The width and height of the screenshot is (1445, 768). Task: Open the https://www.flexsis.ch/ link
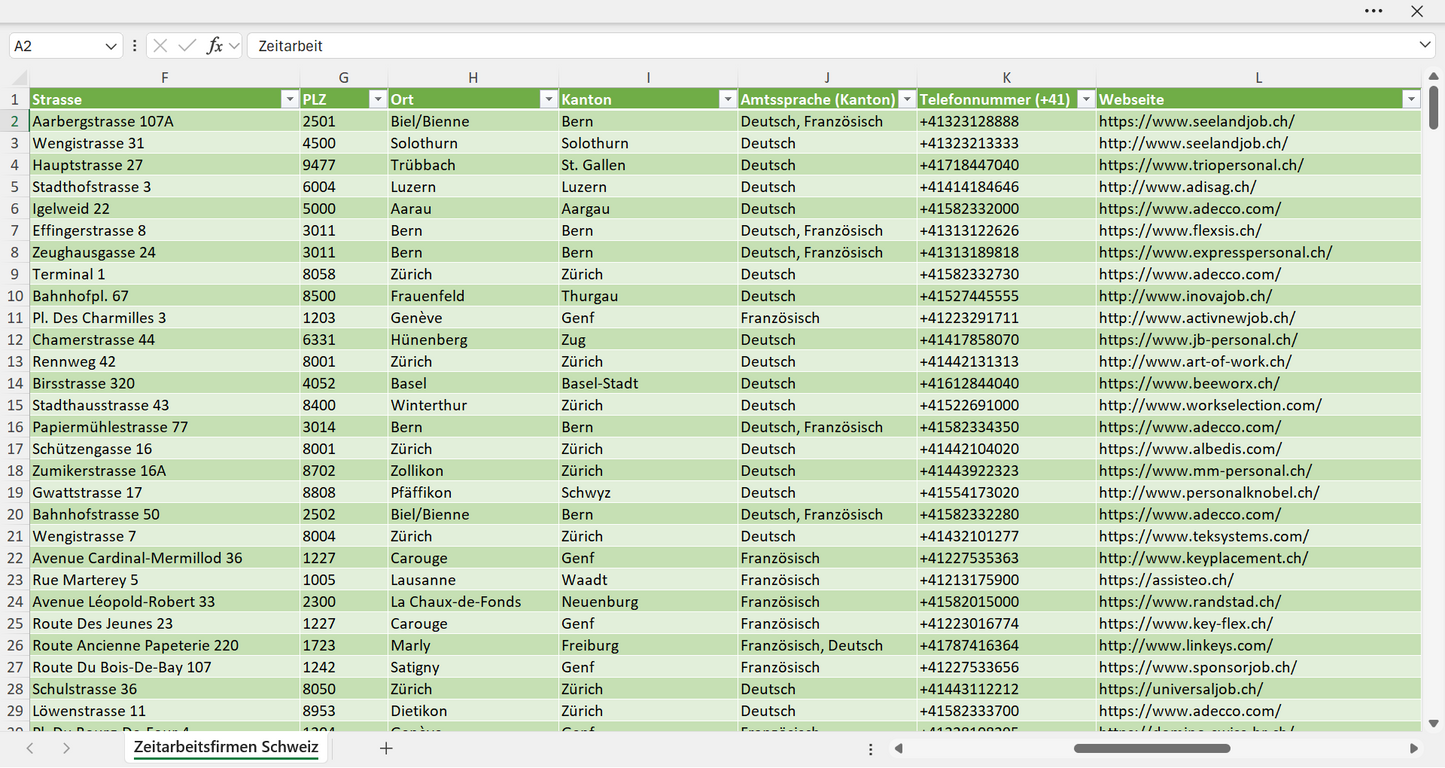[x=1180, y=230]
